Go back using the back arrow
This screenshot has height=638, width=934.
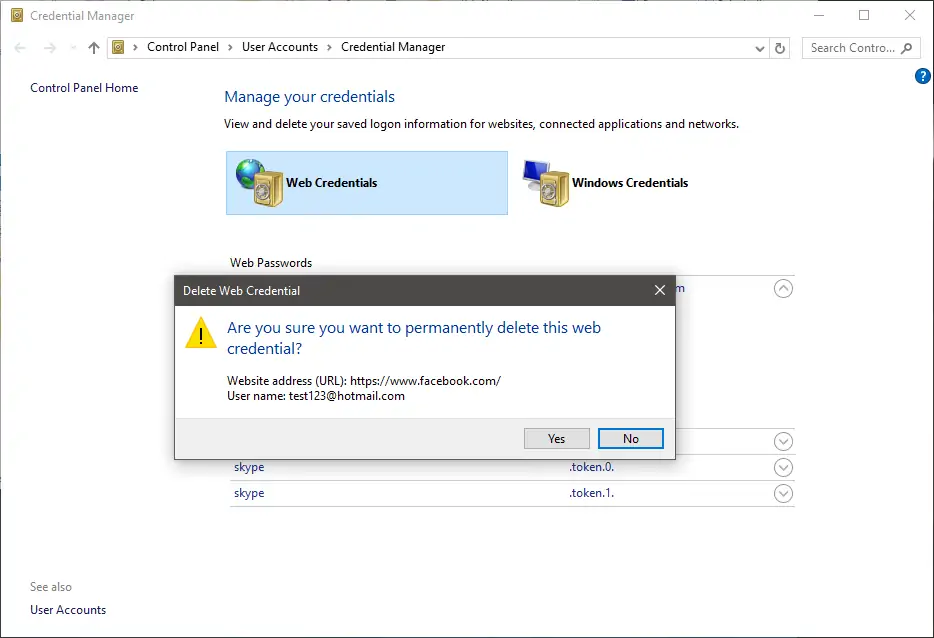(20, 48)
